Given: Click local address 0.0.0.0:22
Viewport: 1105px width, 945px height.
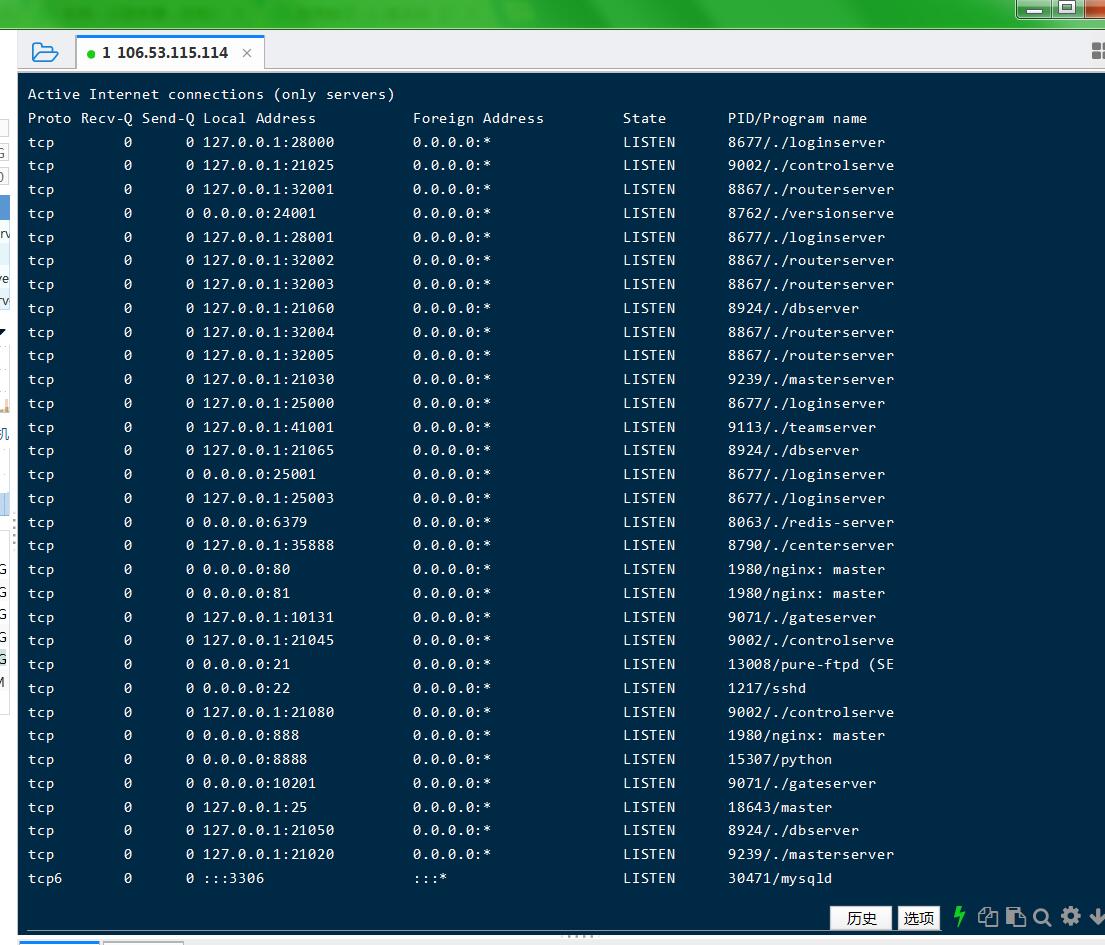Looking at the screenshot, I should pyautogui.click(x=247, y=688).
